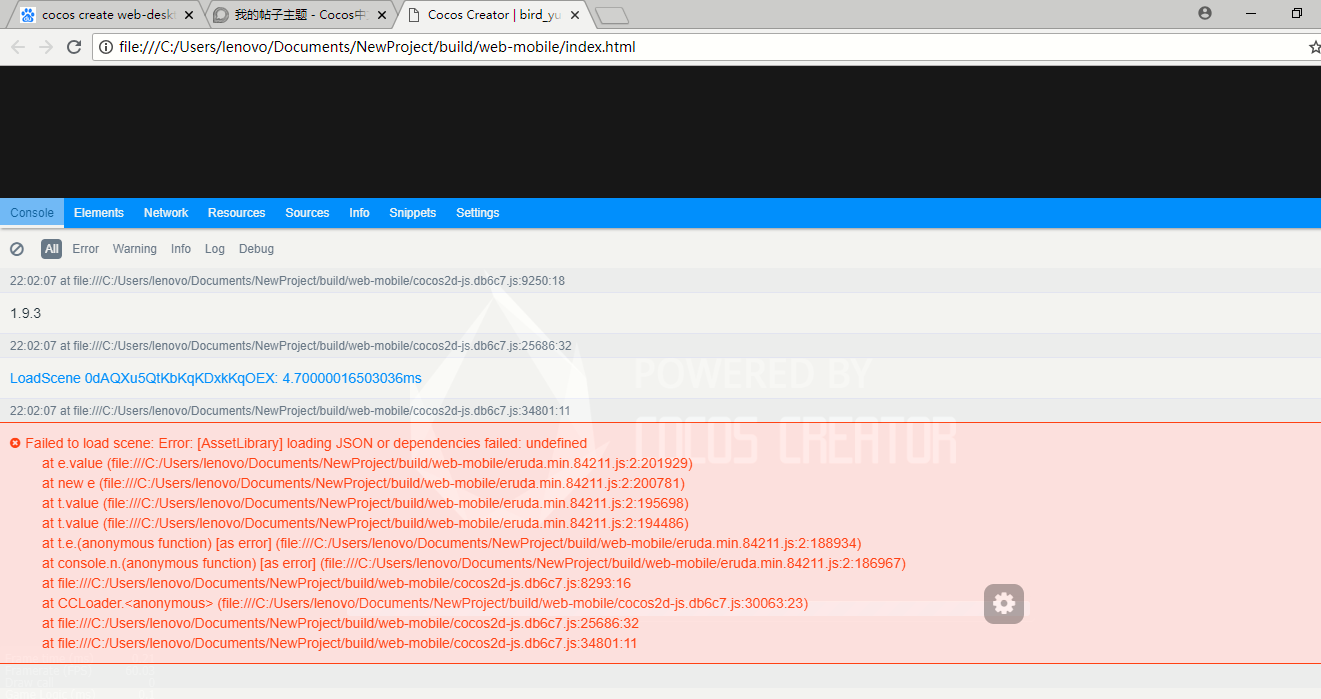Screen dimensions: 1321x699
Task: Filter console by Debug
Action: click(256, 249)
